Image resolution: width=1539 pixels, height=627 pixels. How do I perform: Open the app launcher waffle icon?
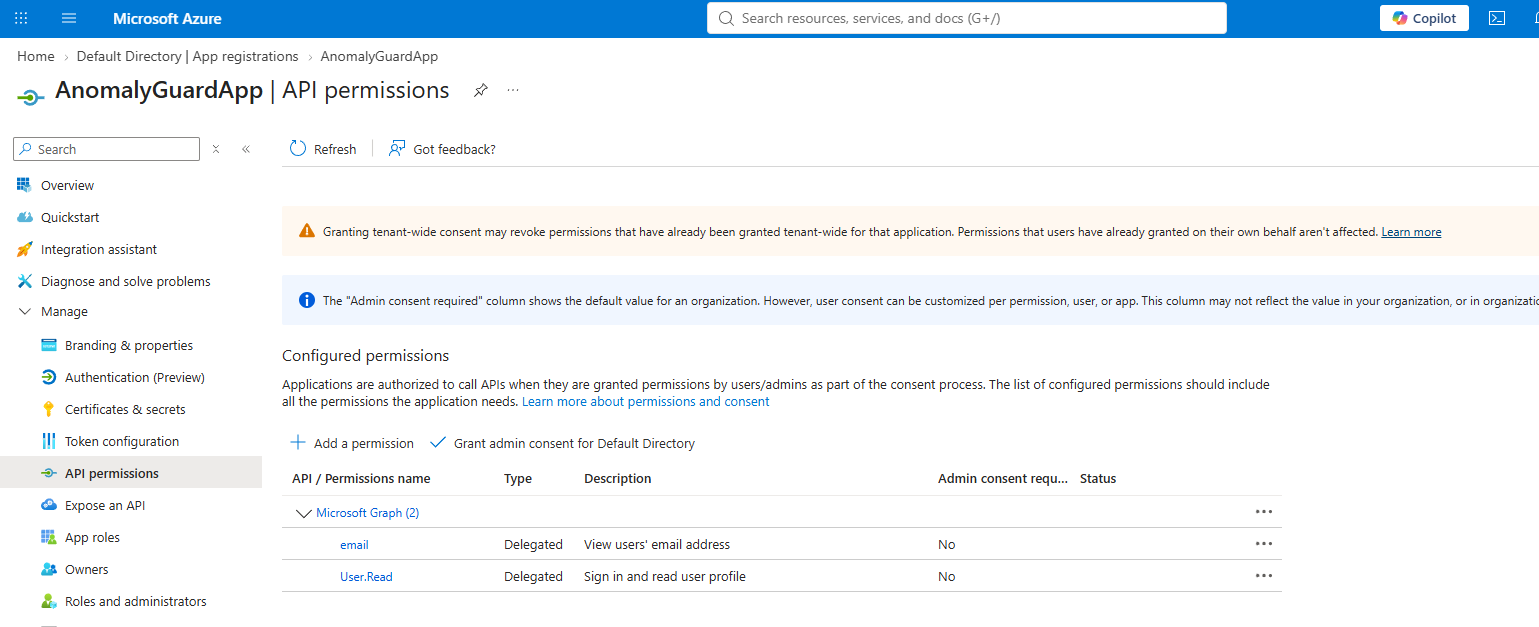click(x=21, y=18)
